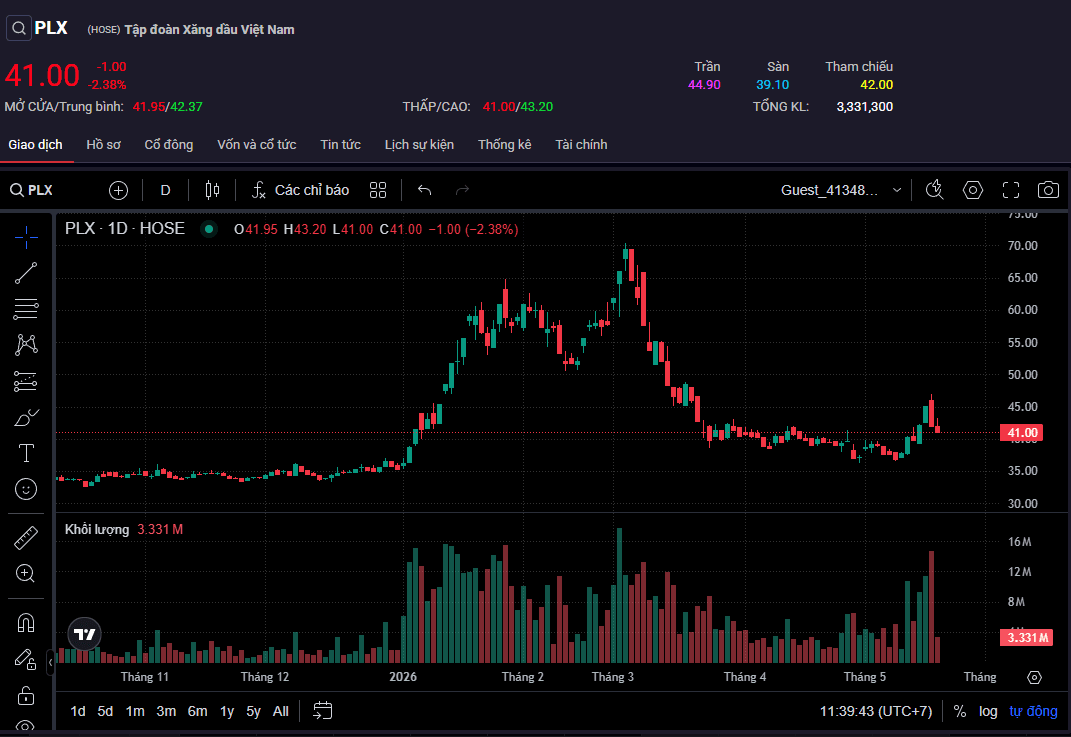Open Các chỉ báo indicators dialog
The width and height of the screenshot is (1071, 737).
point(300,191)
